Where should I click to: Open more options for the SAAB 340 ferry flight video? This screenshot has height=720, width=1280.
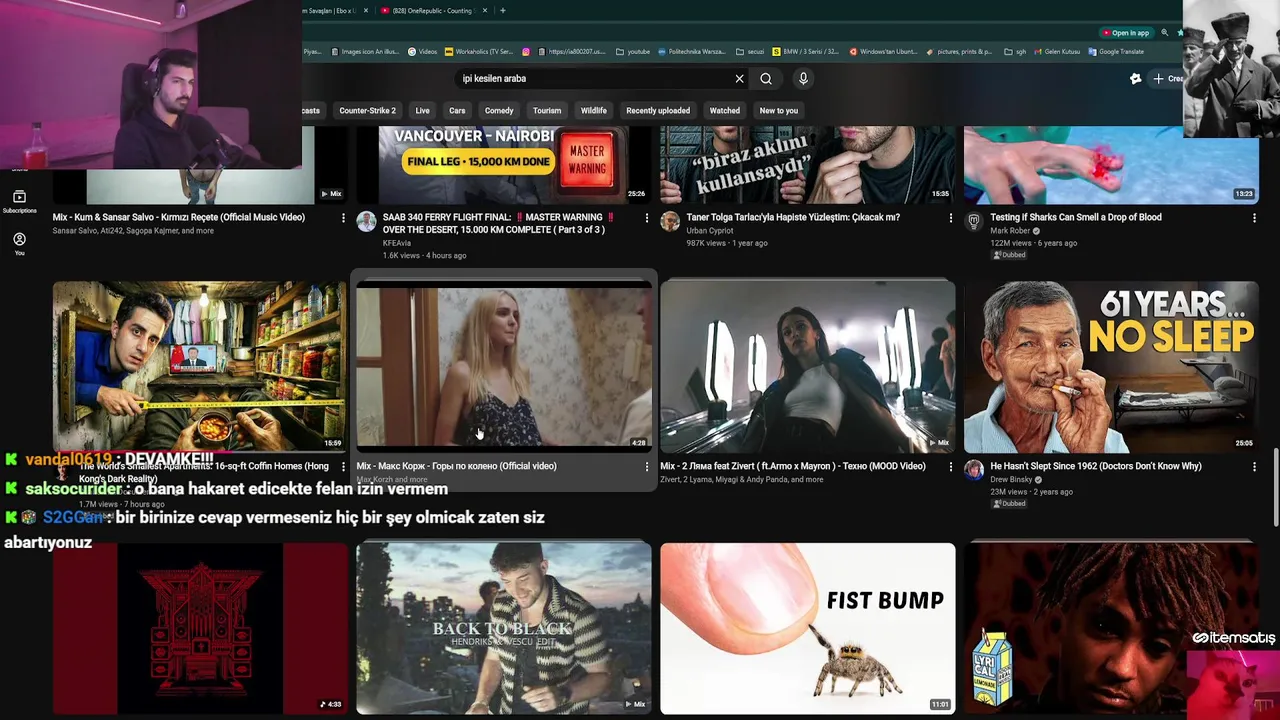(x=647, y=218)
